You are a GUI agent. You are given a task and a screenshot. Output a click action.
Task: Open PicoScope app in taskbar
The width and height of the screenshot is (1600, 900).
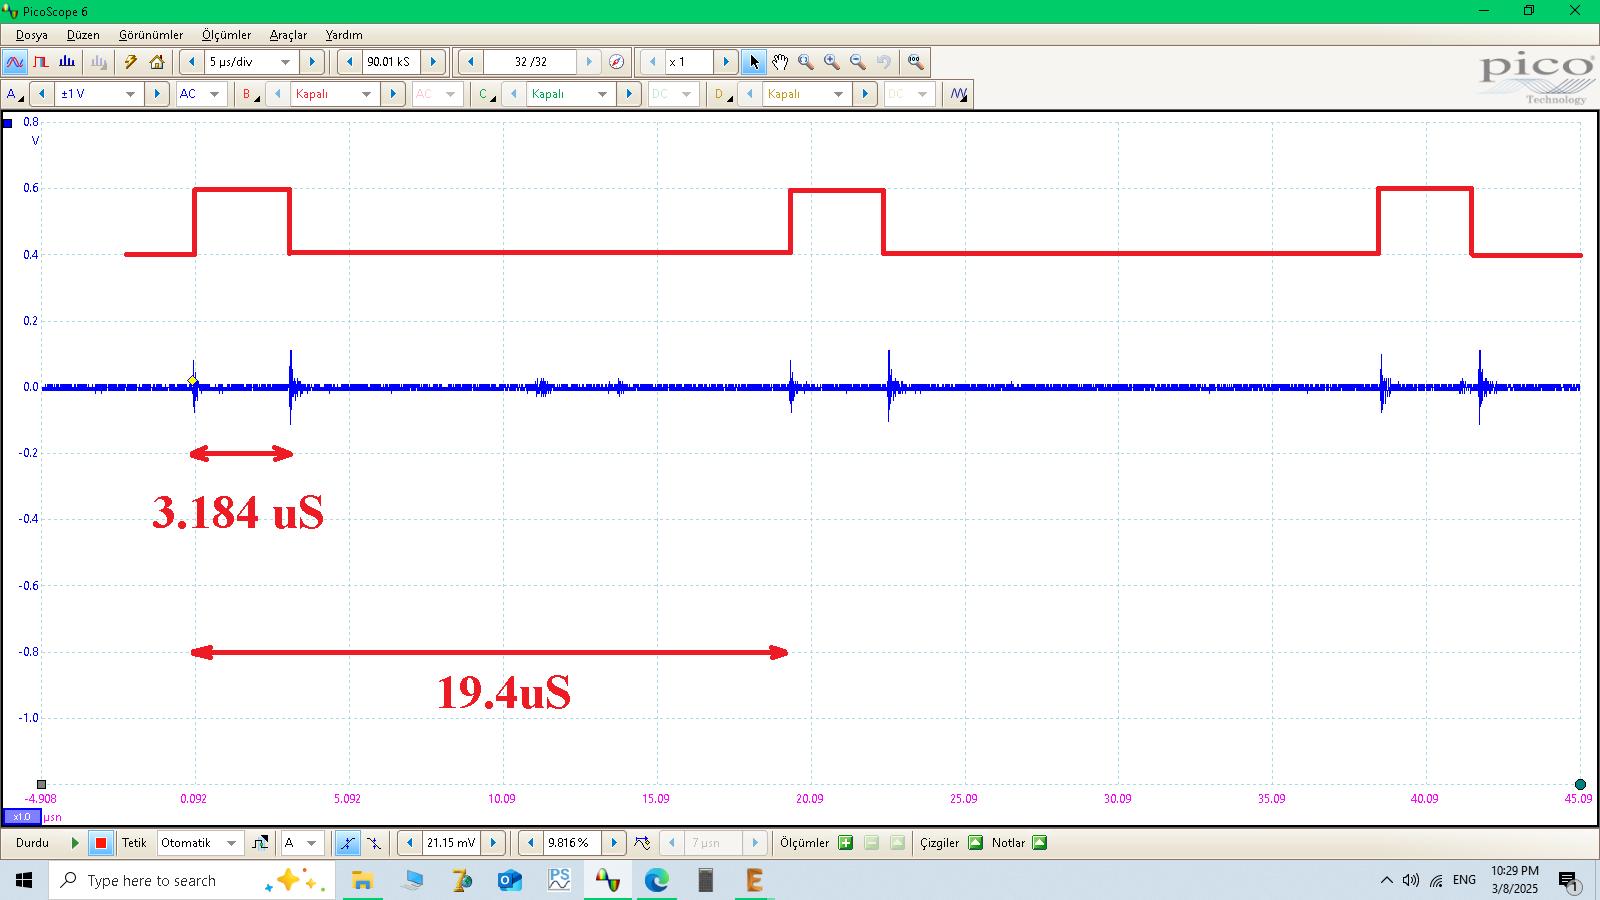(607, 880)
